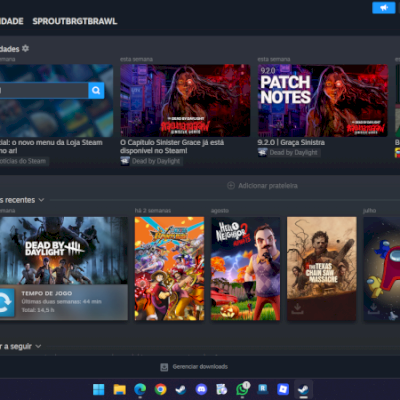Image resolution: width=400 pixels, height=400 pixels.
Task: Click the 'Total: 14,5 h' playtime text
Action: (38, 310)
